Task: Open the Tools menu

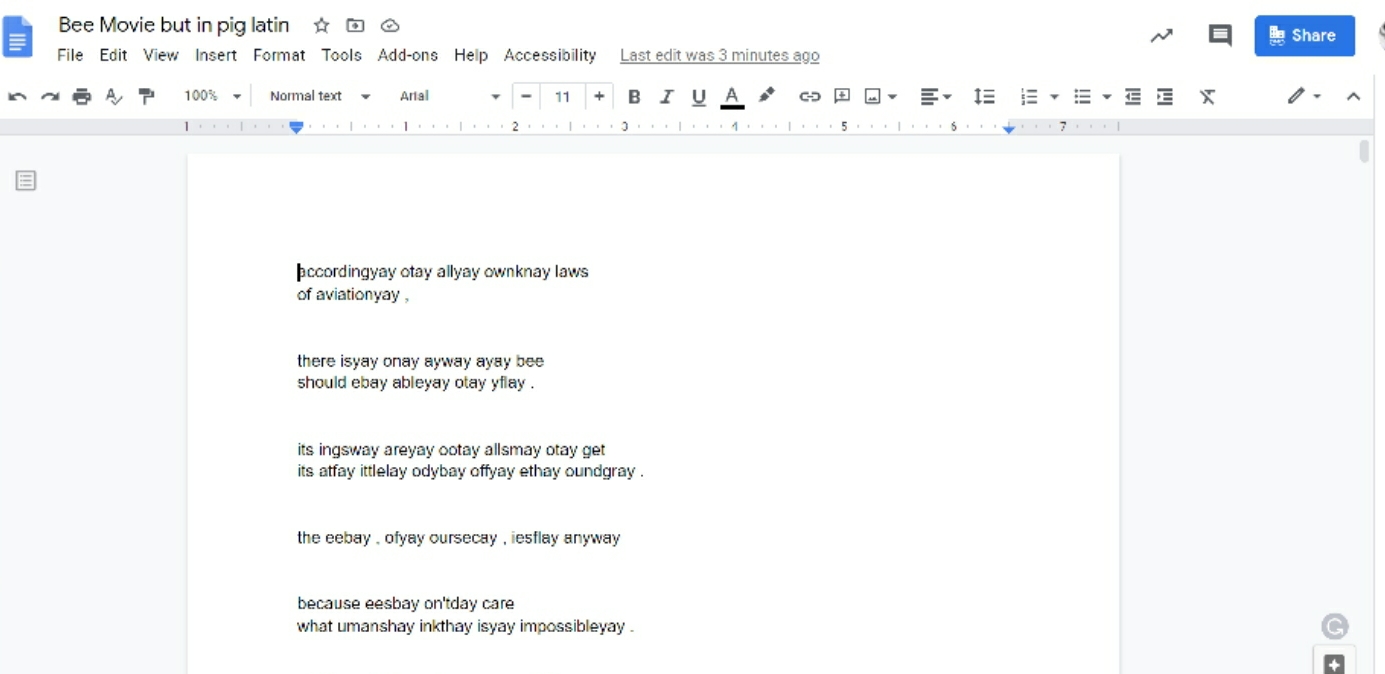Action: pos(341,55)
